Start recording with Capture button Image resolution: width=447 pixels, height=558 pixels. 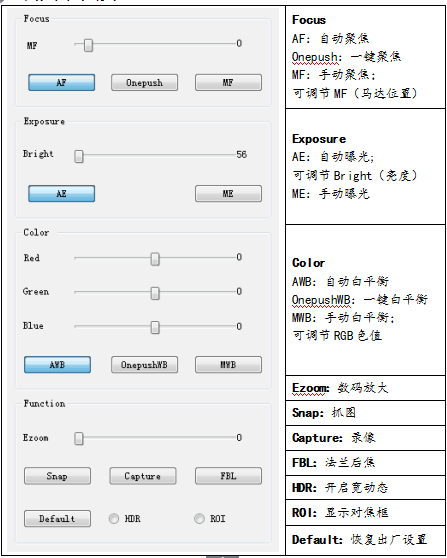(x=143, y=476)
